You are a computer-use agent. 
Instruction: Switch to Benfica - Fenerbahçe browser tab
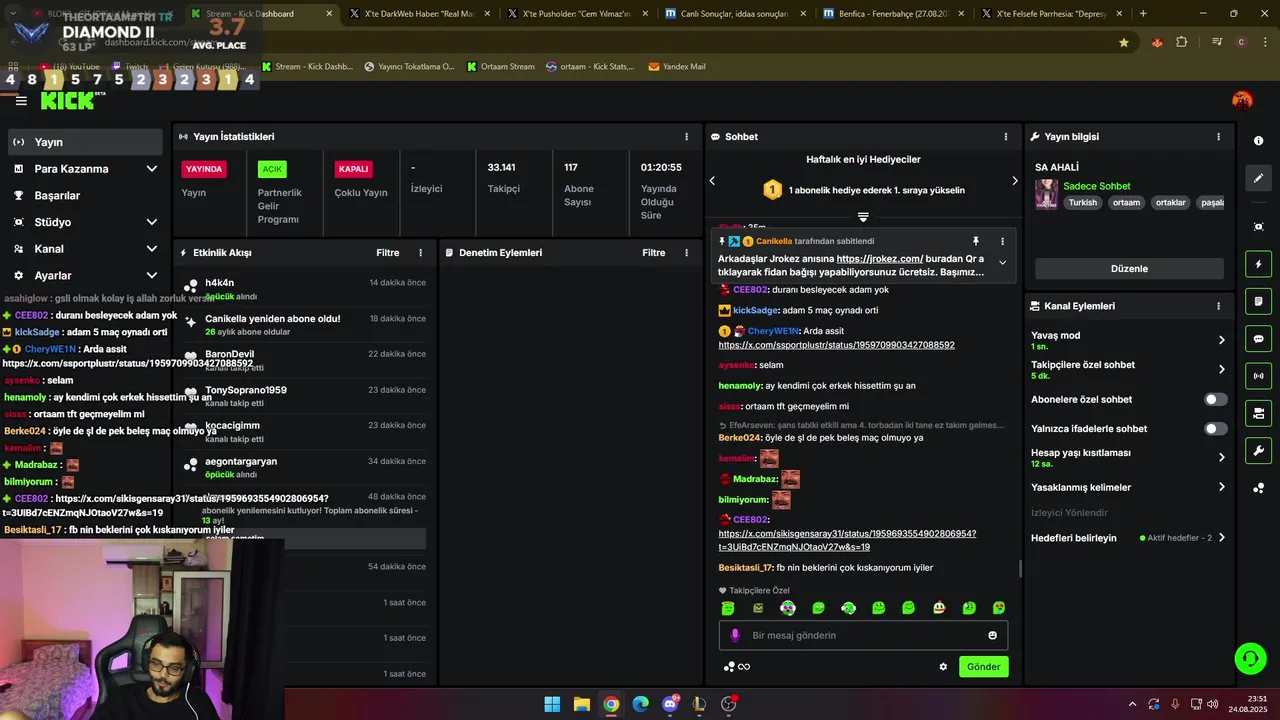892,14
